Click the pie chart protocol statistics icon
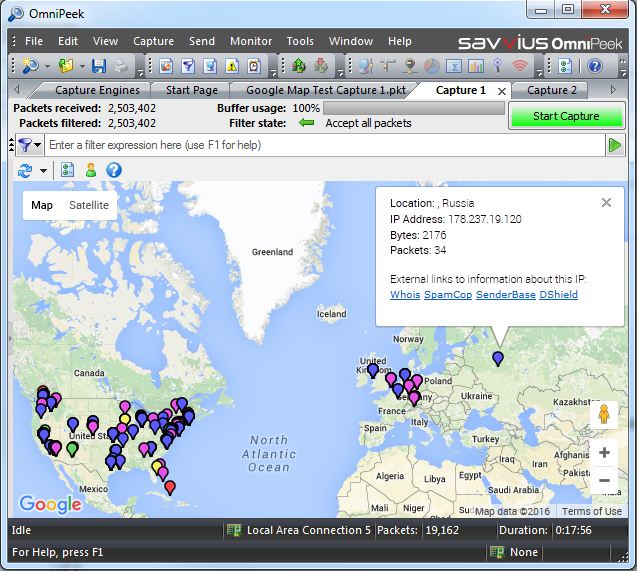The image size is (637, 571). tap(432, 66)
